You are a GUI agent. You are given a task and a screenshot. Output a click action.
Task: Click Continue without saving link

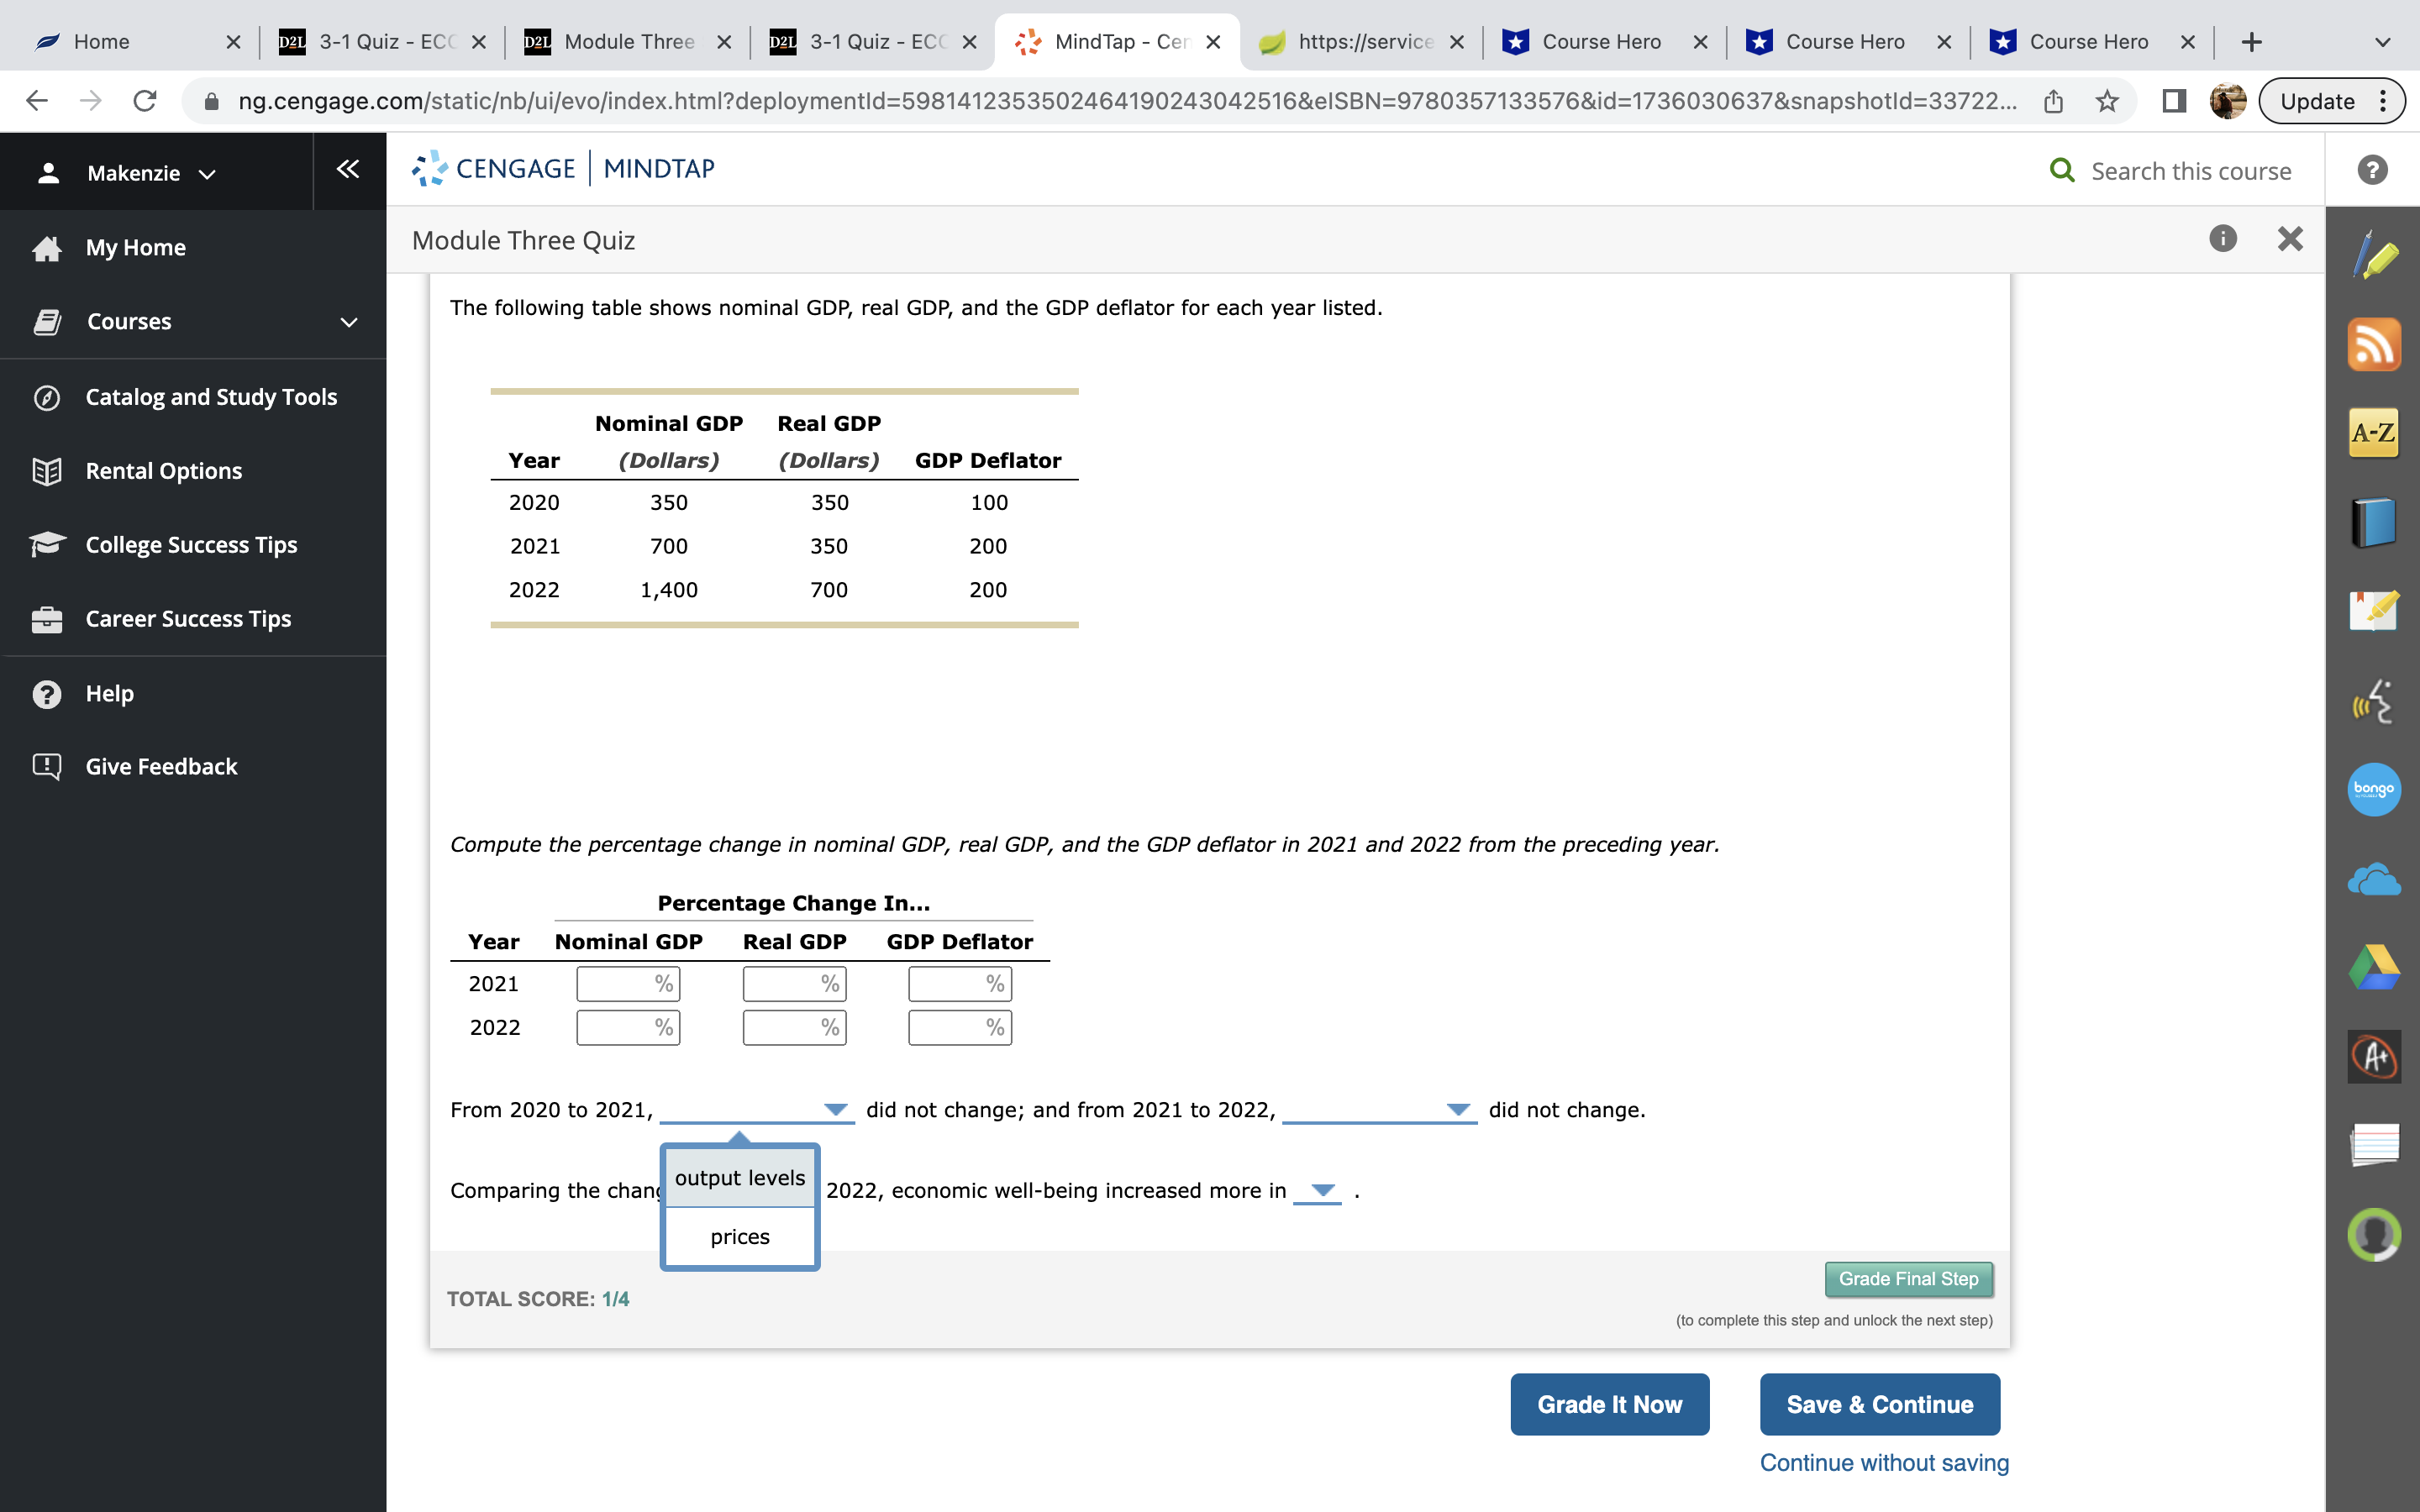point(1884,1462)
